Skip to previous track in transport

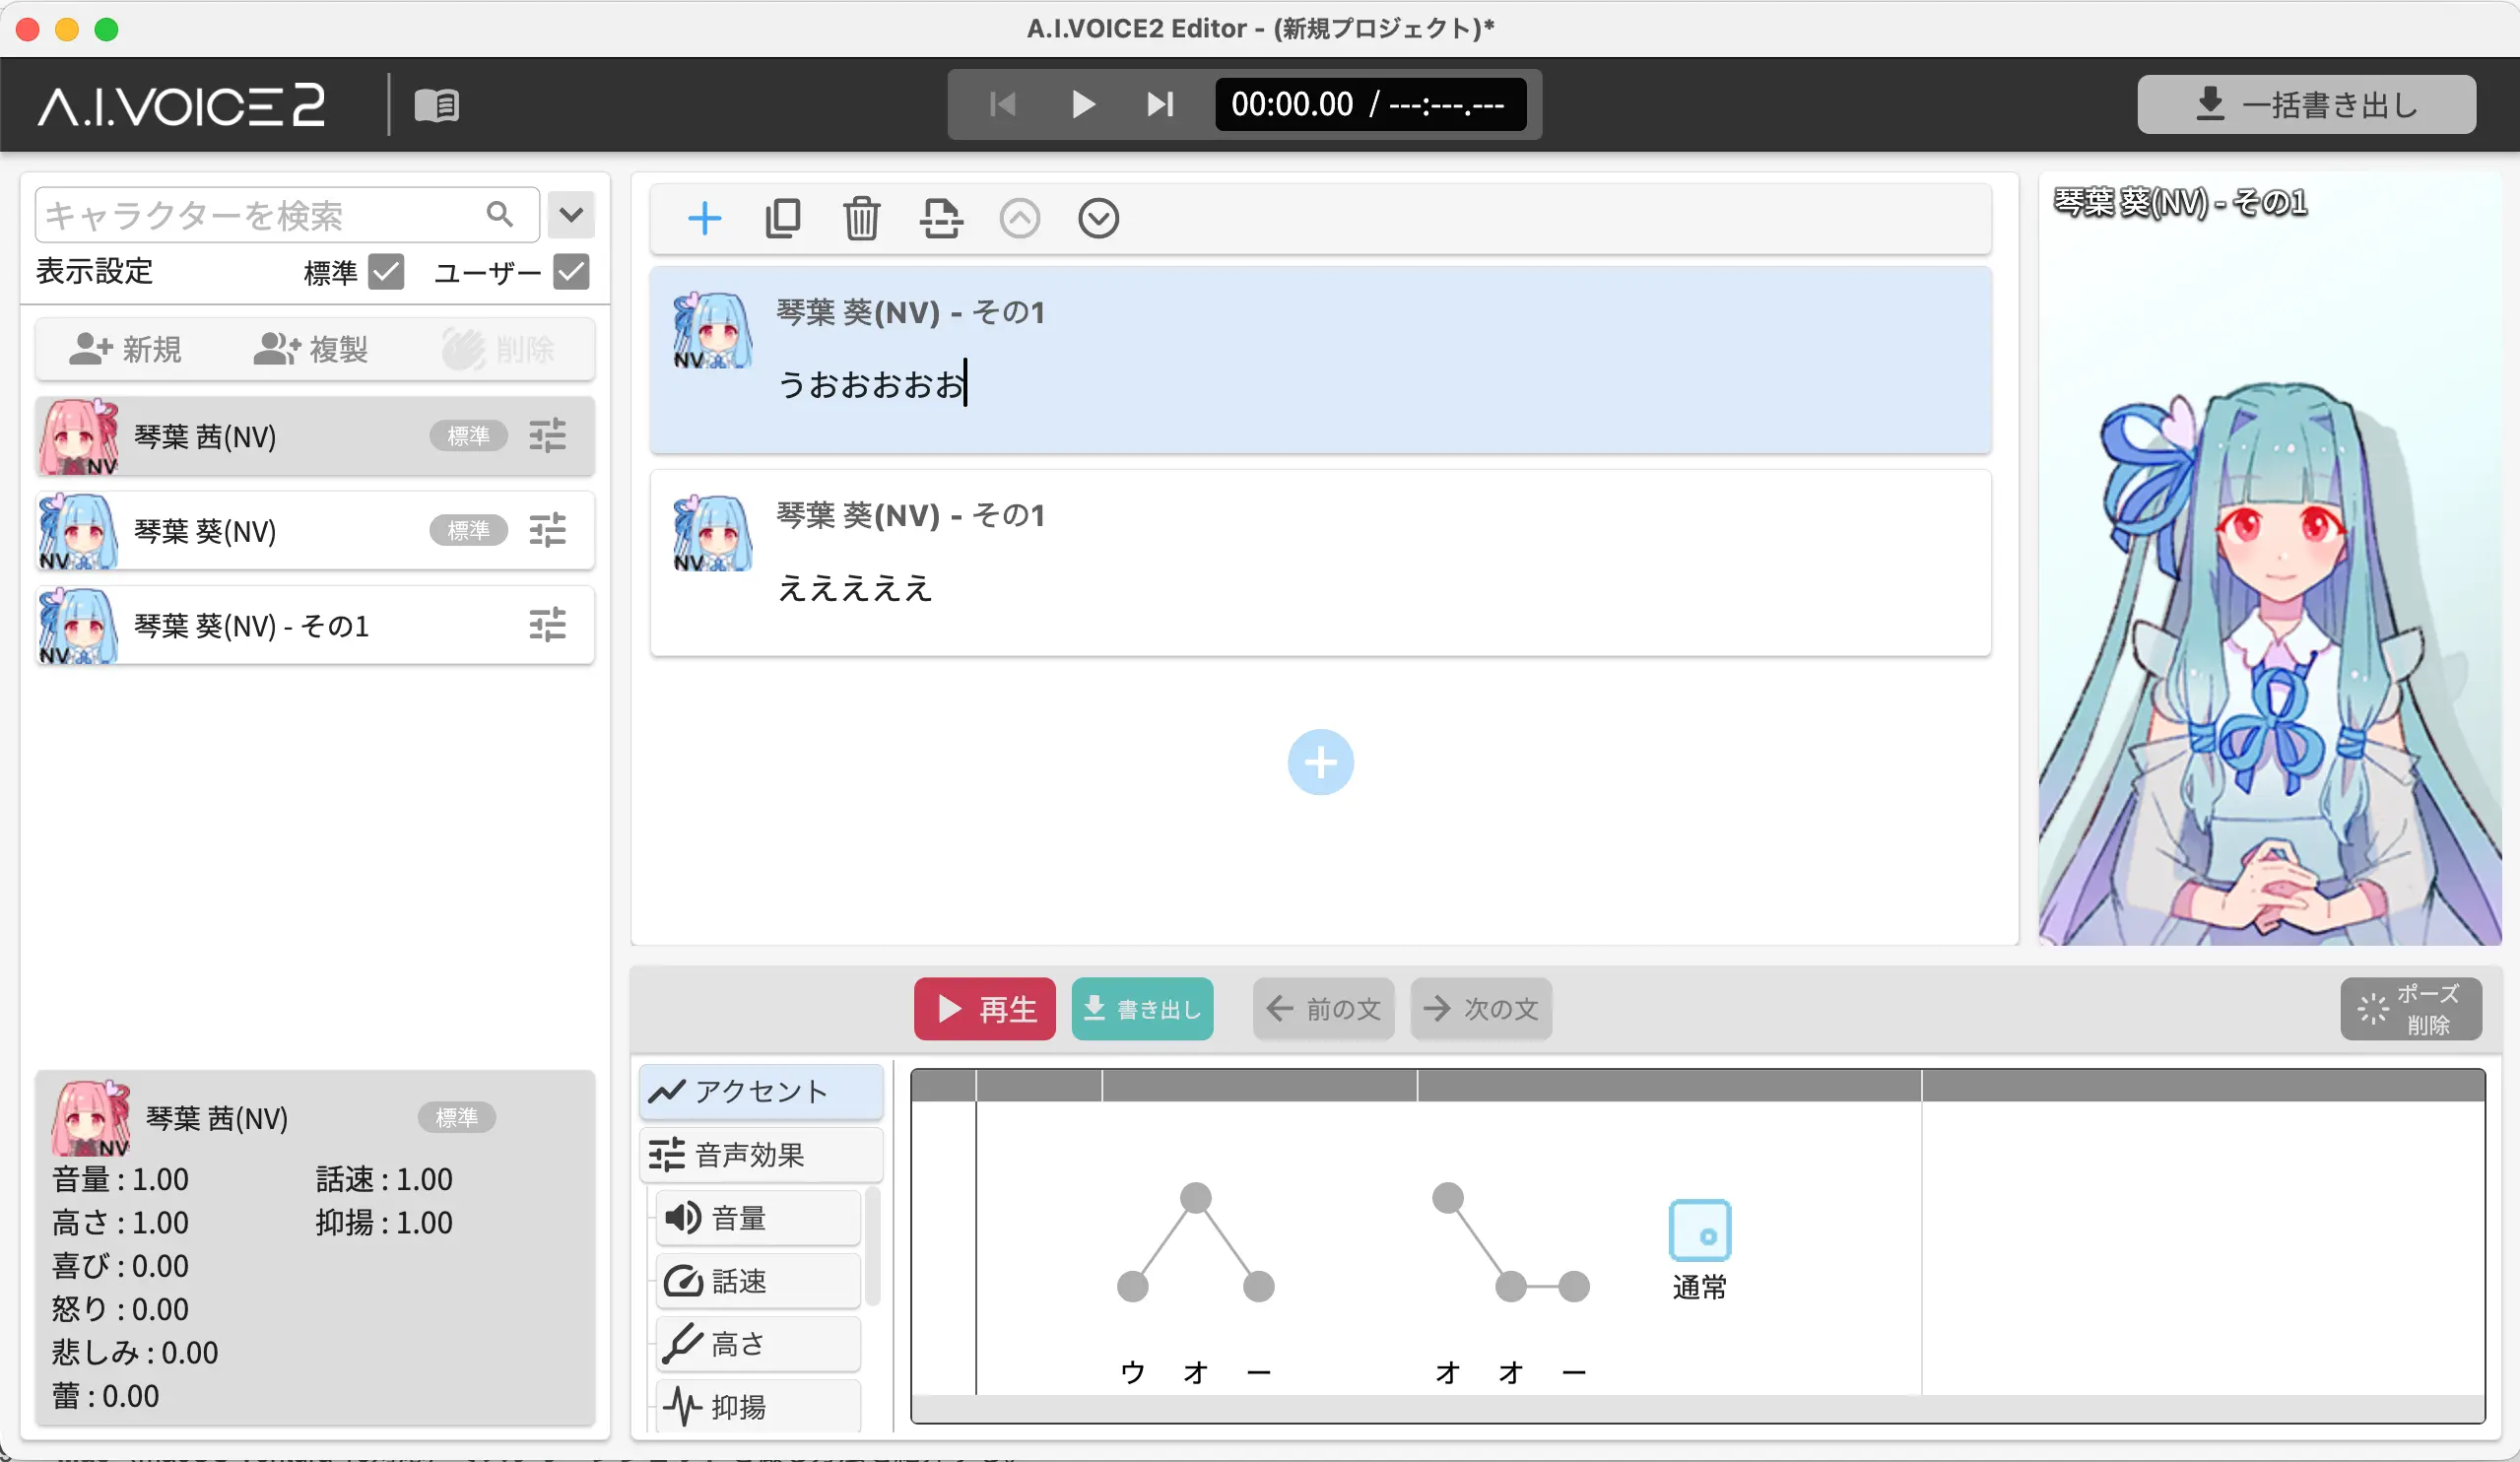(x=1002, y=104)
